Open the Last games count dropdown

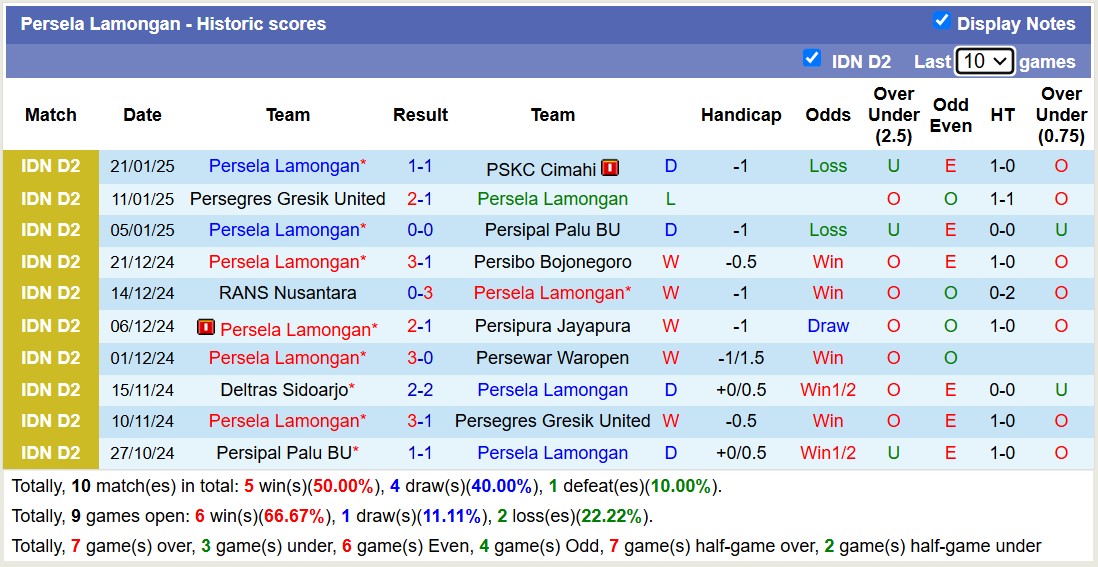coord(984,61)
